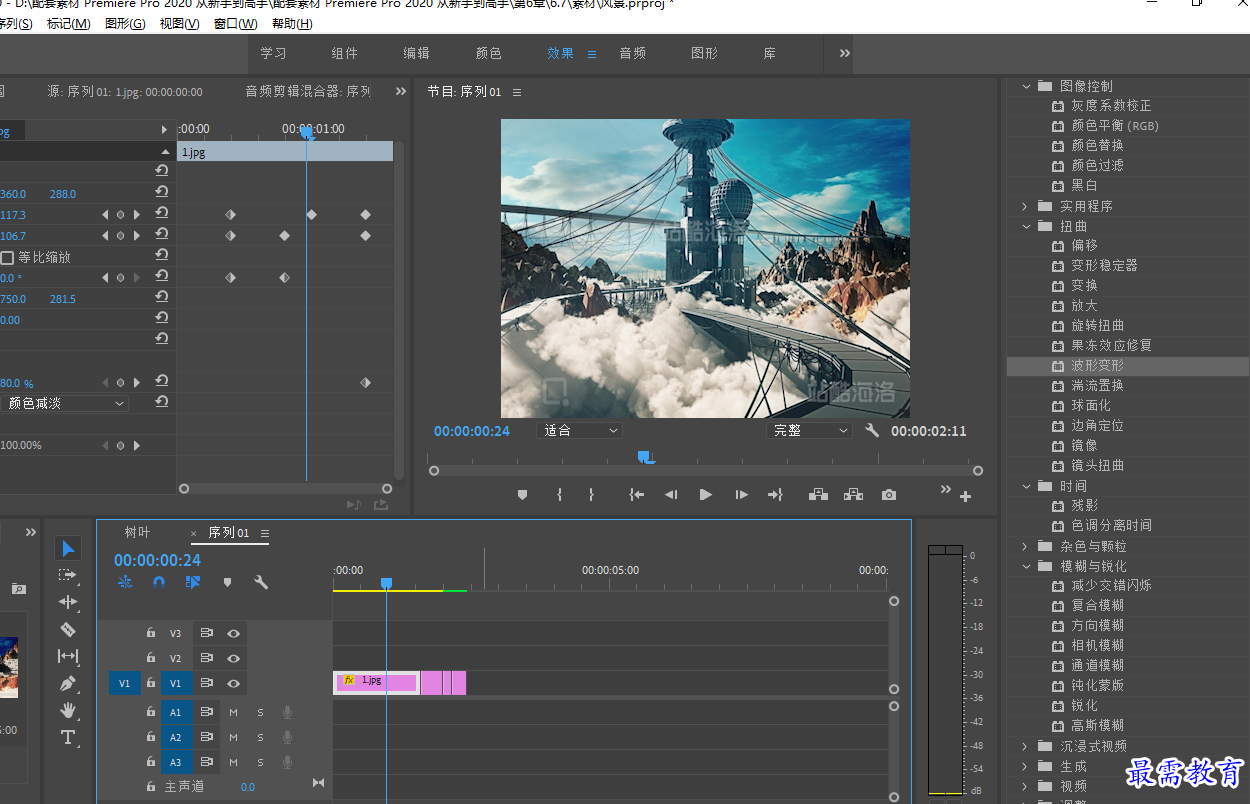The width and height of the screenshot is (1250, 804).
Task: Show more workspaces with double chevron
Action: coord(845,53)
